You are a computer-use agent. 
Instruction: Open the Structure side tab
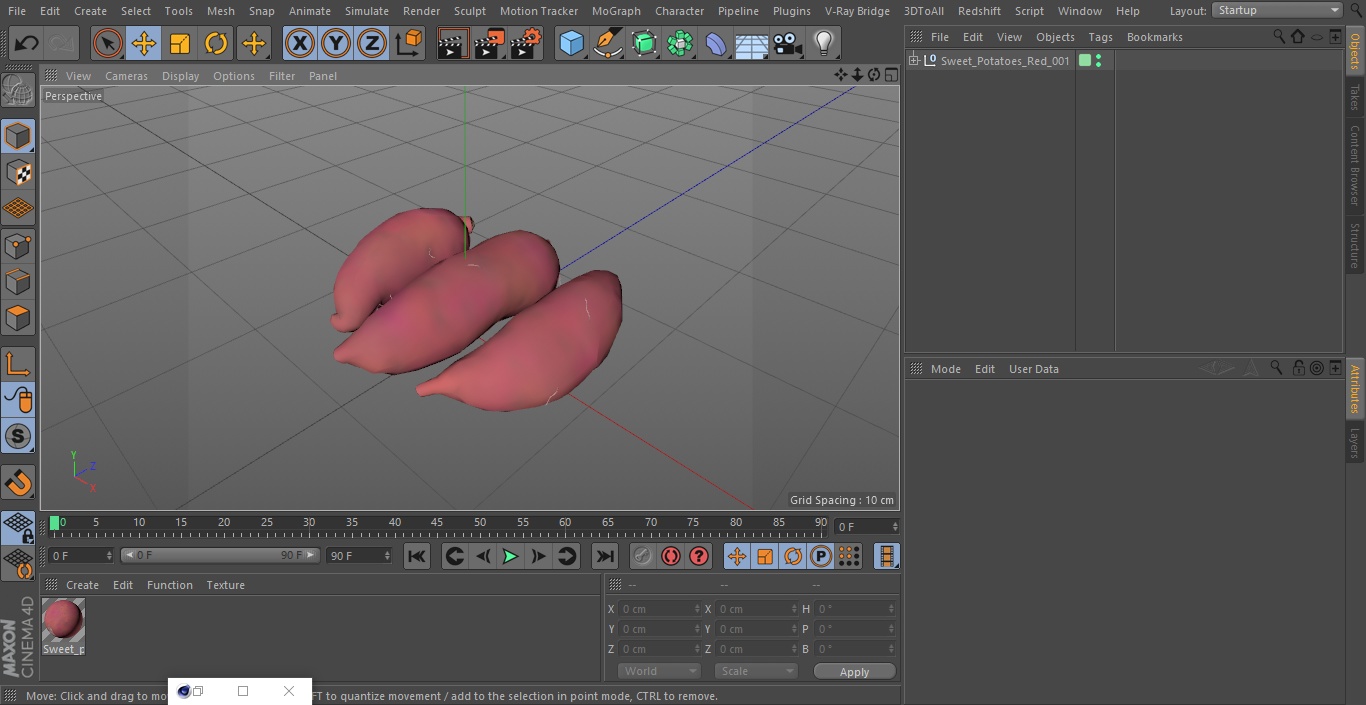(x=1355, y=245)
